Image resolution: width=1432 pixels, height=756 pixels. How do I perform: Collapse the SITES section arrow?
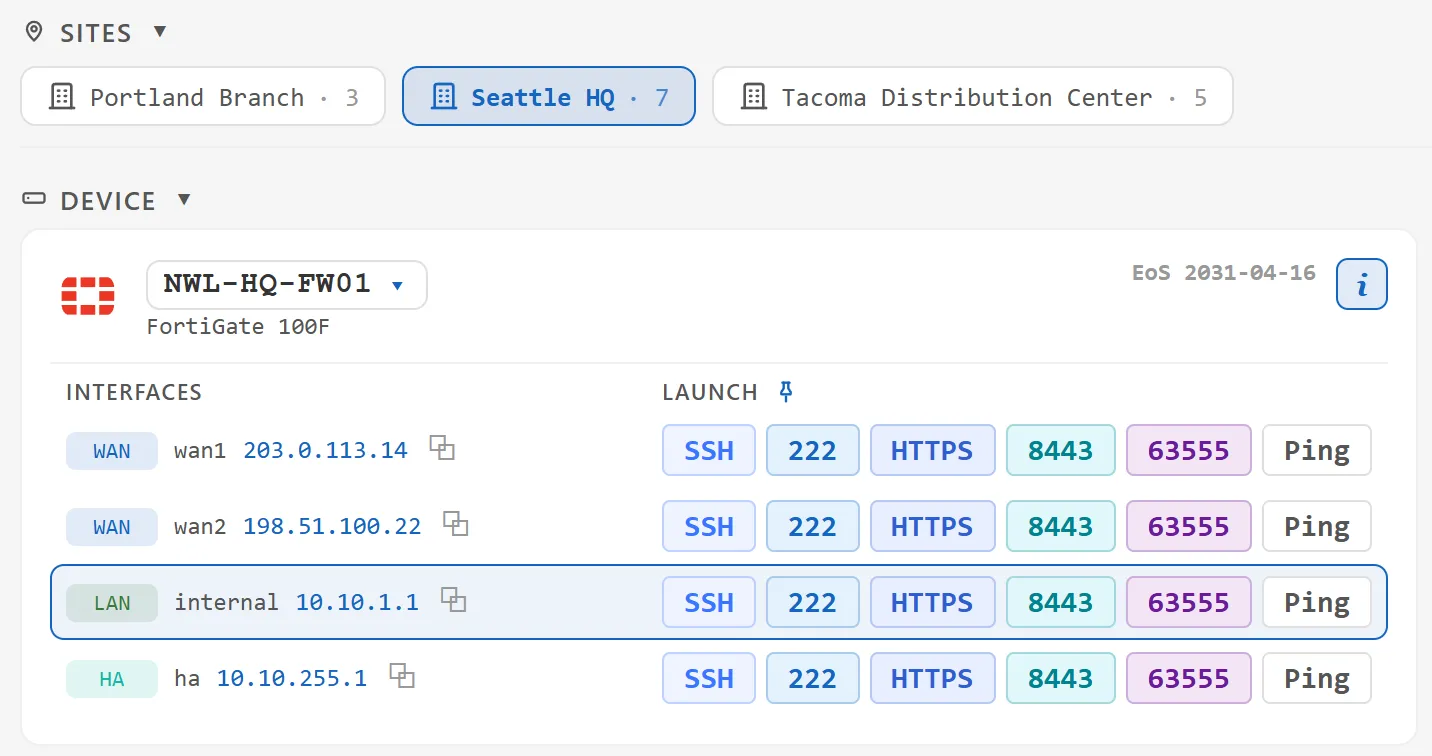pos(160,32)
